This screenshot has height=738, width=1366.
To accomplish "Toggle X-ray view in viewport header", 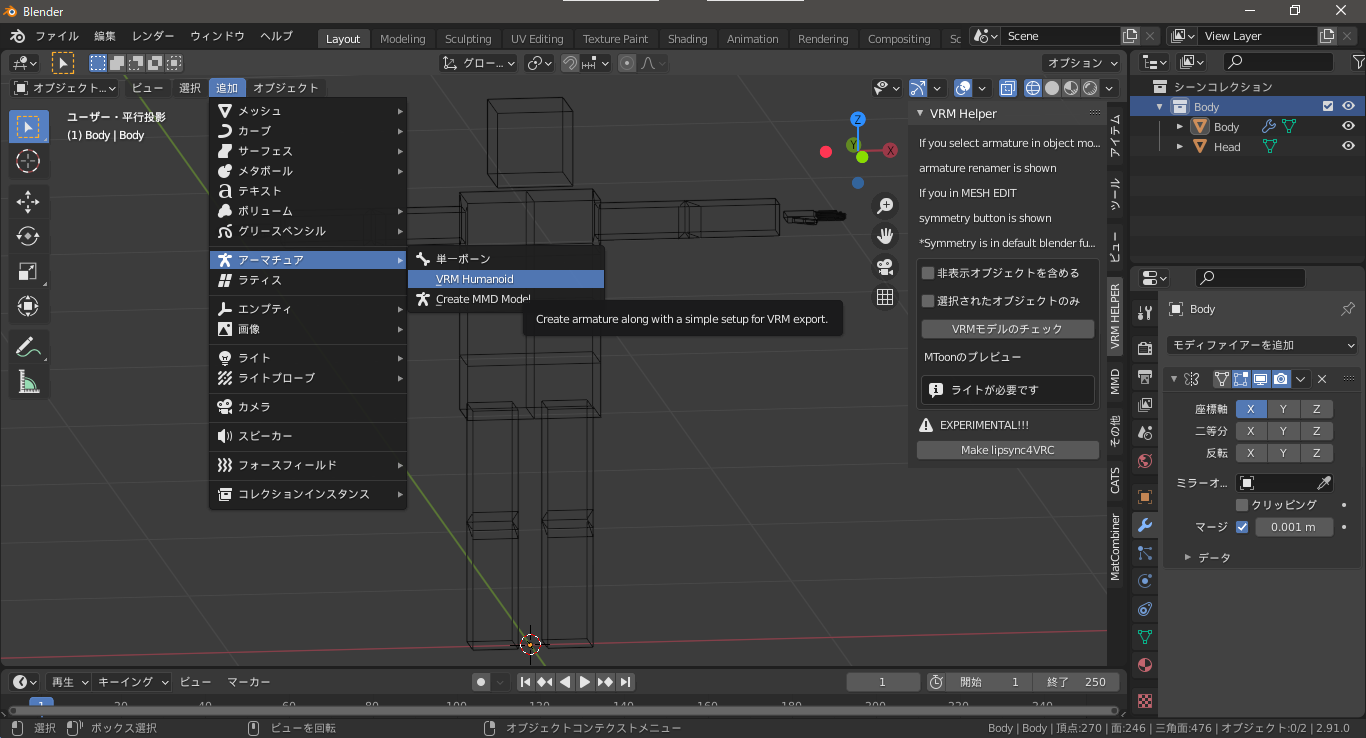I will pos(1007,88).
